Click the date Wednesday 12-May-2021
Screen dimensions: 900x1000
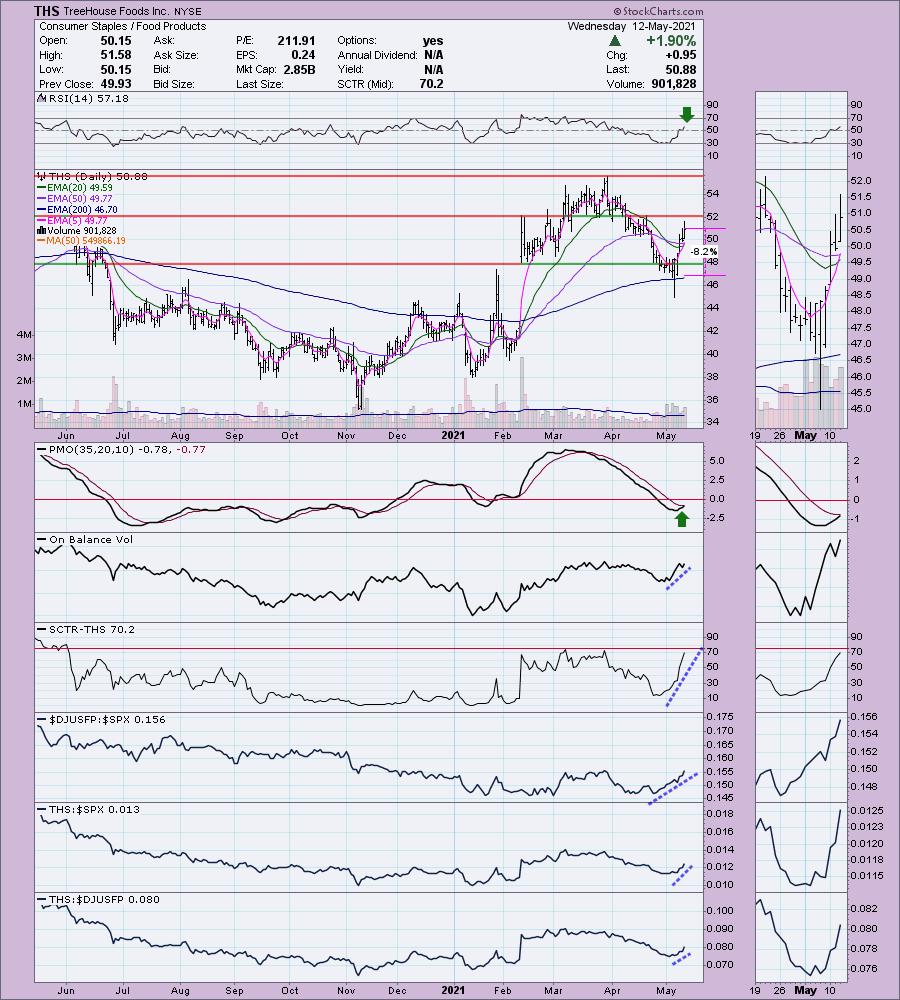[x=631, y=26]
